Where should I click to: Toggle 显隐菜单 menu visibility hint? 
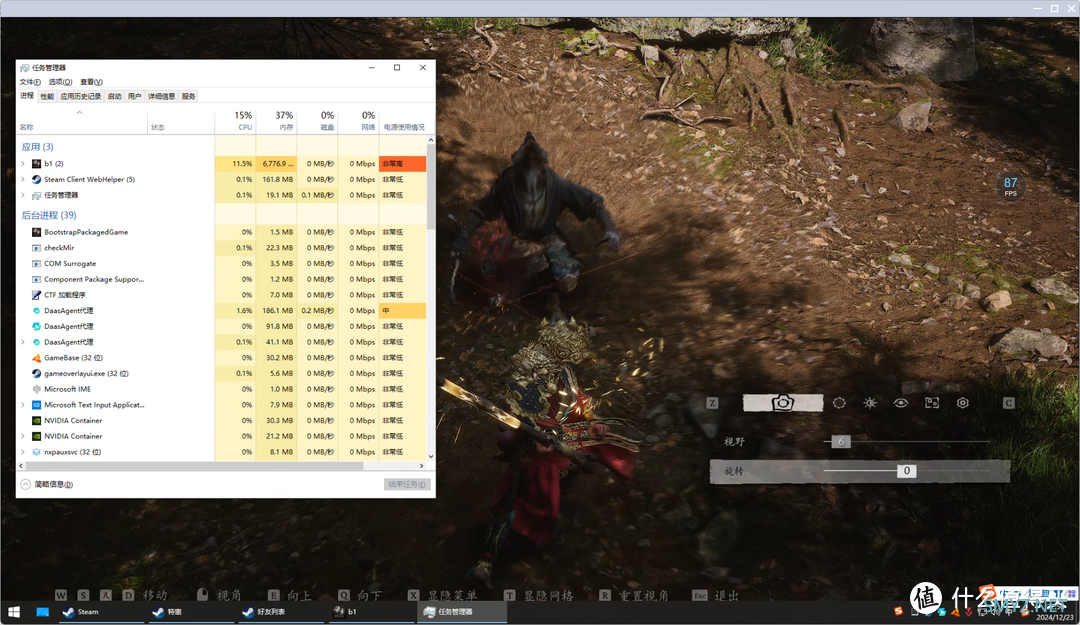(x=444, y=595)
